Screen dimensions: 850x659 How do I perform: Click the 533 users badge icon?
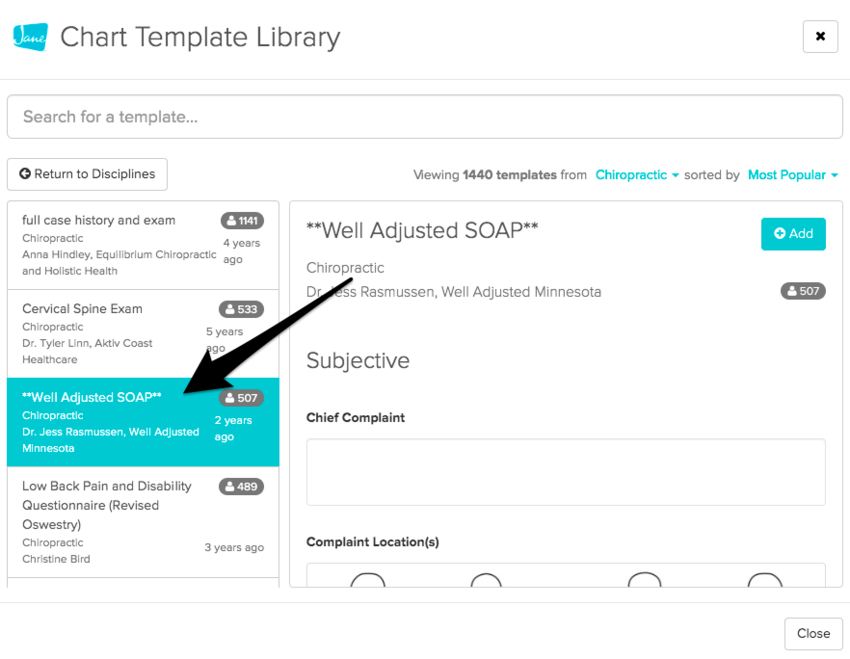[242, 309]
